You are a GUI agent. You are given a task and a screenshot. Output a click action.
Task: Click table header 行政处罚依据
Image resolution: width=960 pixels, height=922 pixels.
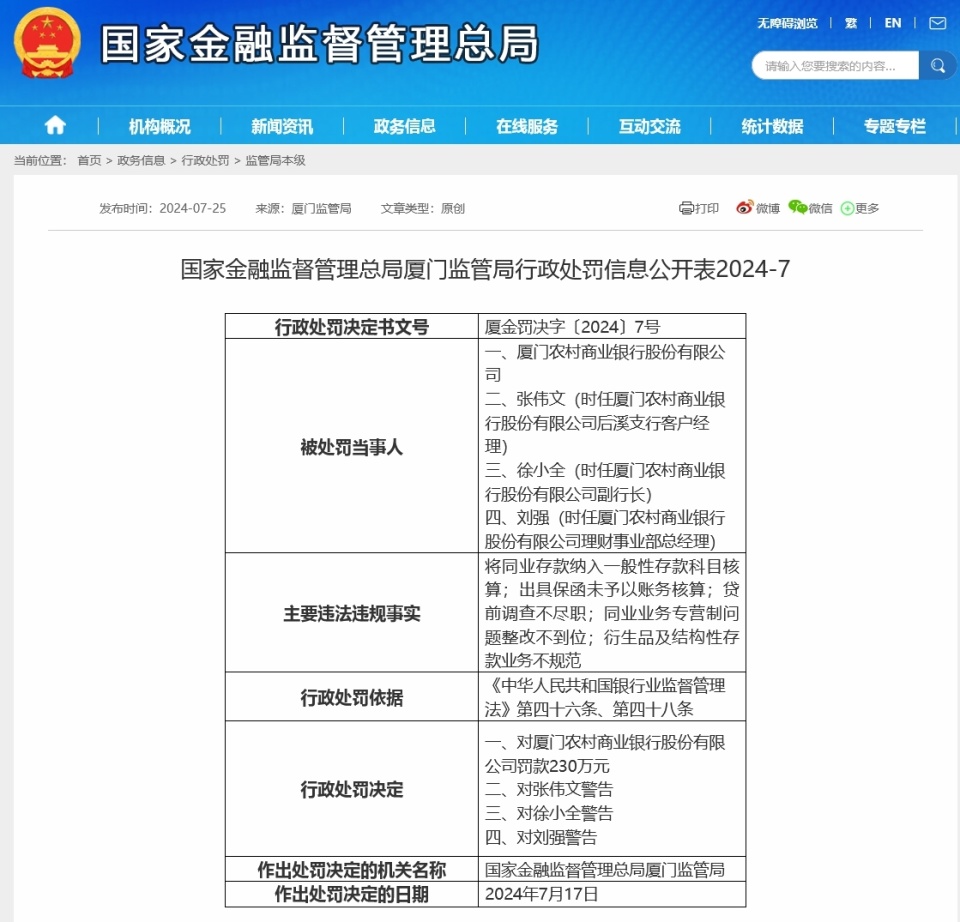[x=351, y=697]
